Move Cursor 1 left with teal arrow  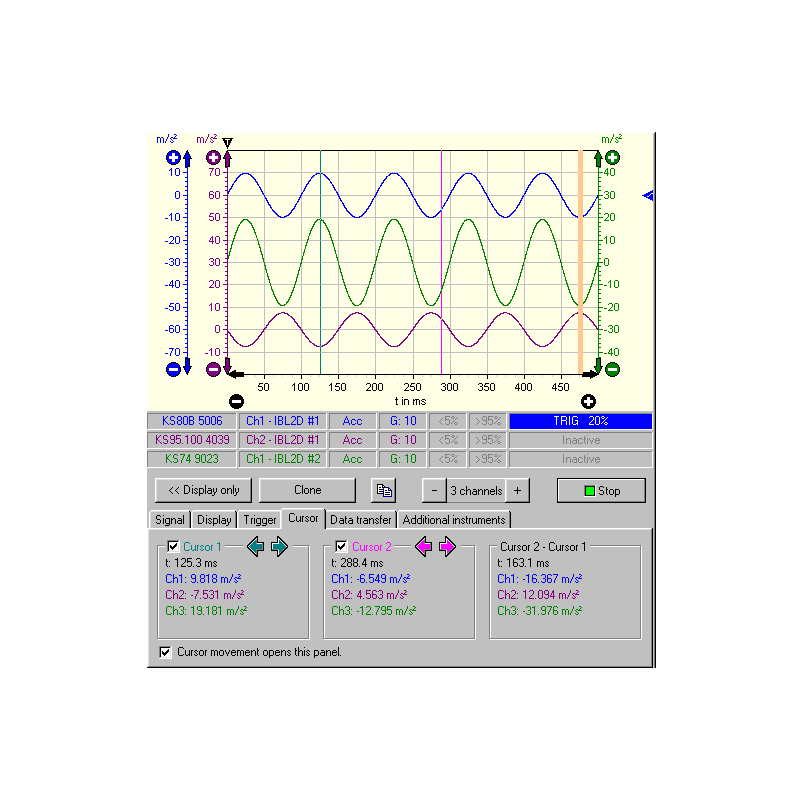pyautogui.click(x=256, y=547)
